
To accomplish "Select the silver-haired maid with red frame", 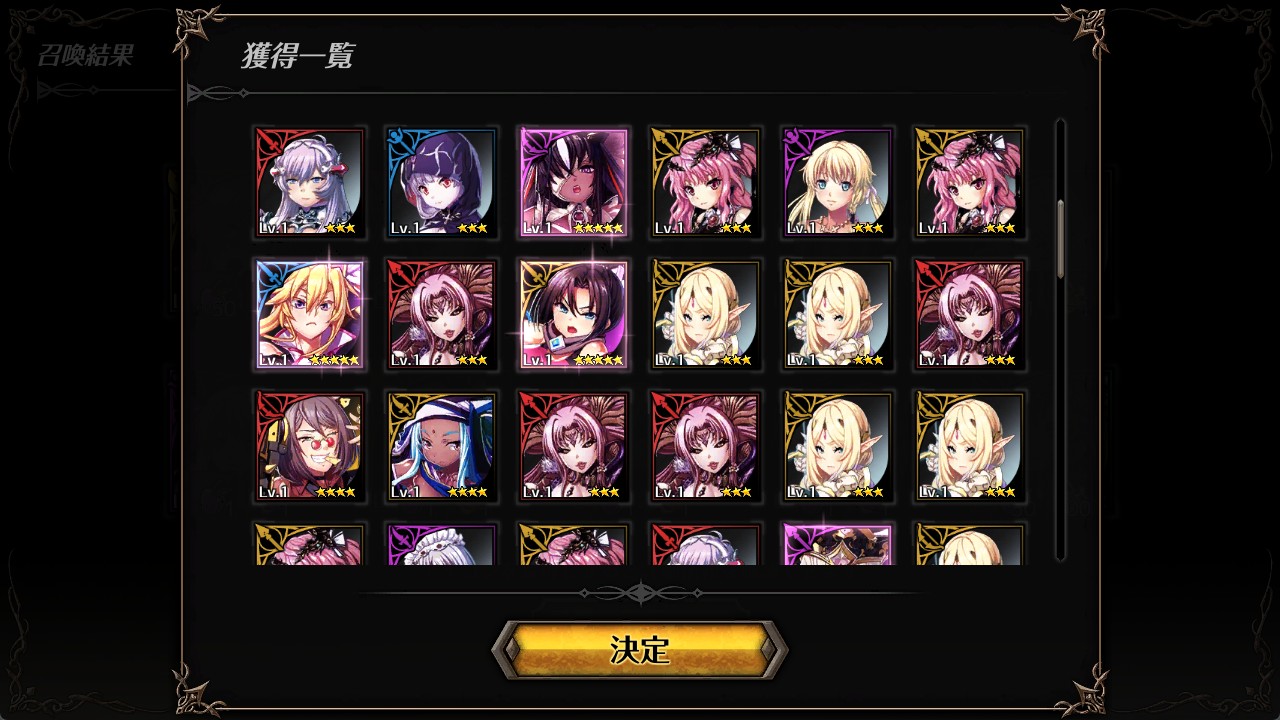I will (310, 182).
